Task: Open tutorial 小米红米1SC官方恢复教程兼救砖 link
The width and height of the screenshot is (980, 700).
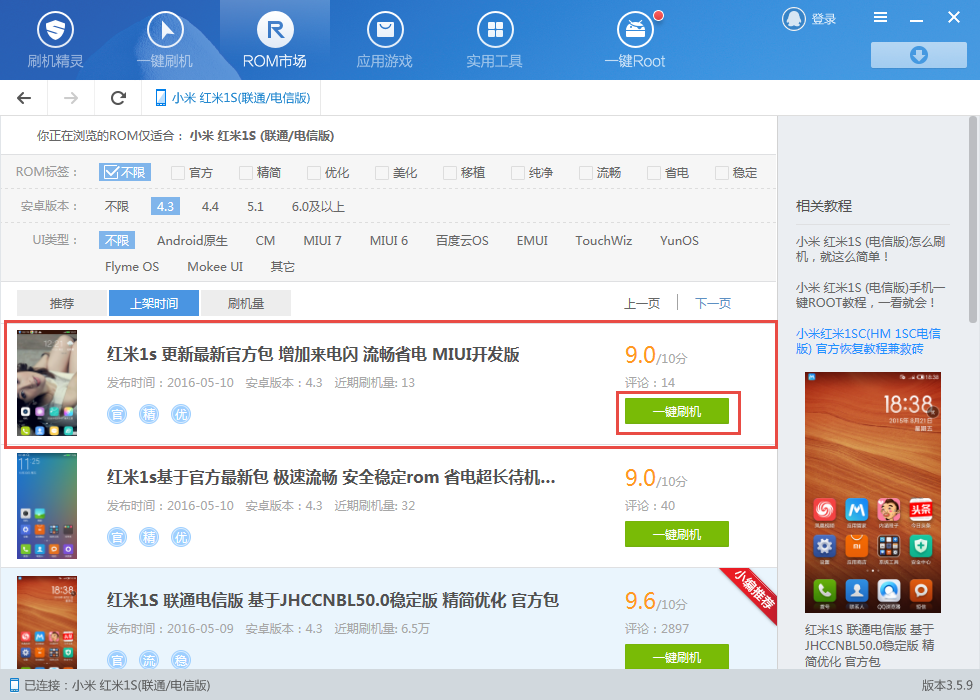Action: 868,341
